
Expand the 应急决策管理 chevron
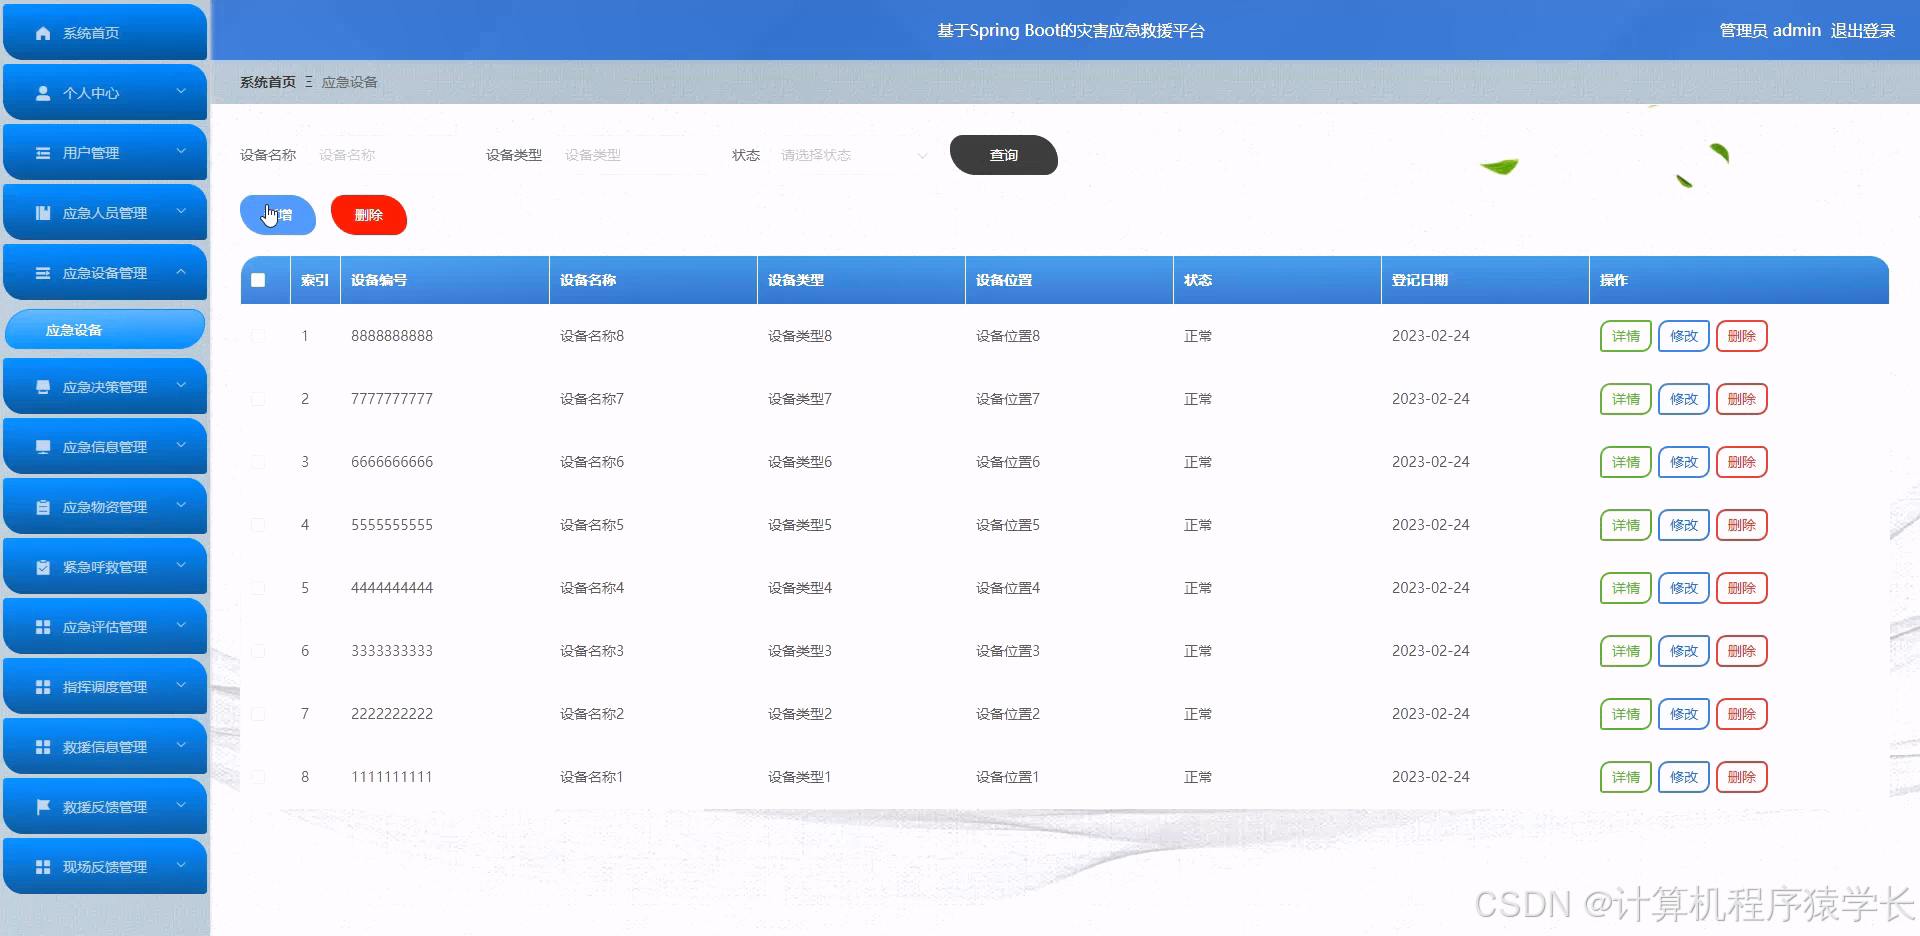click(x=181, y=385)
